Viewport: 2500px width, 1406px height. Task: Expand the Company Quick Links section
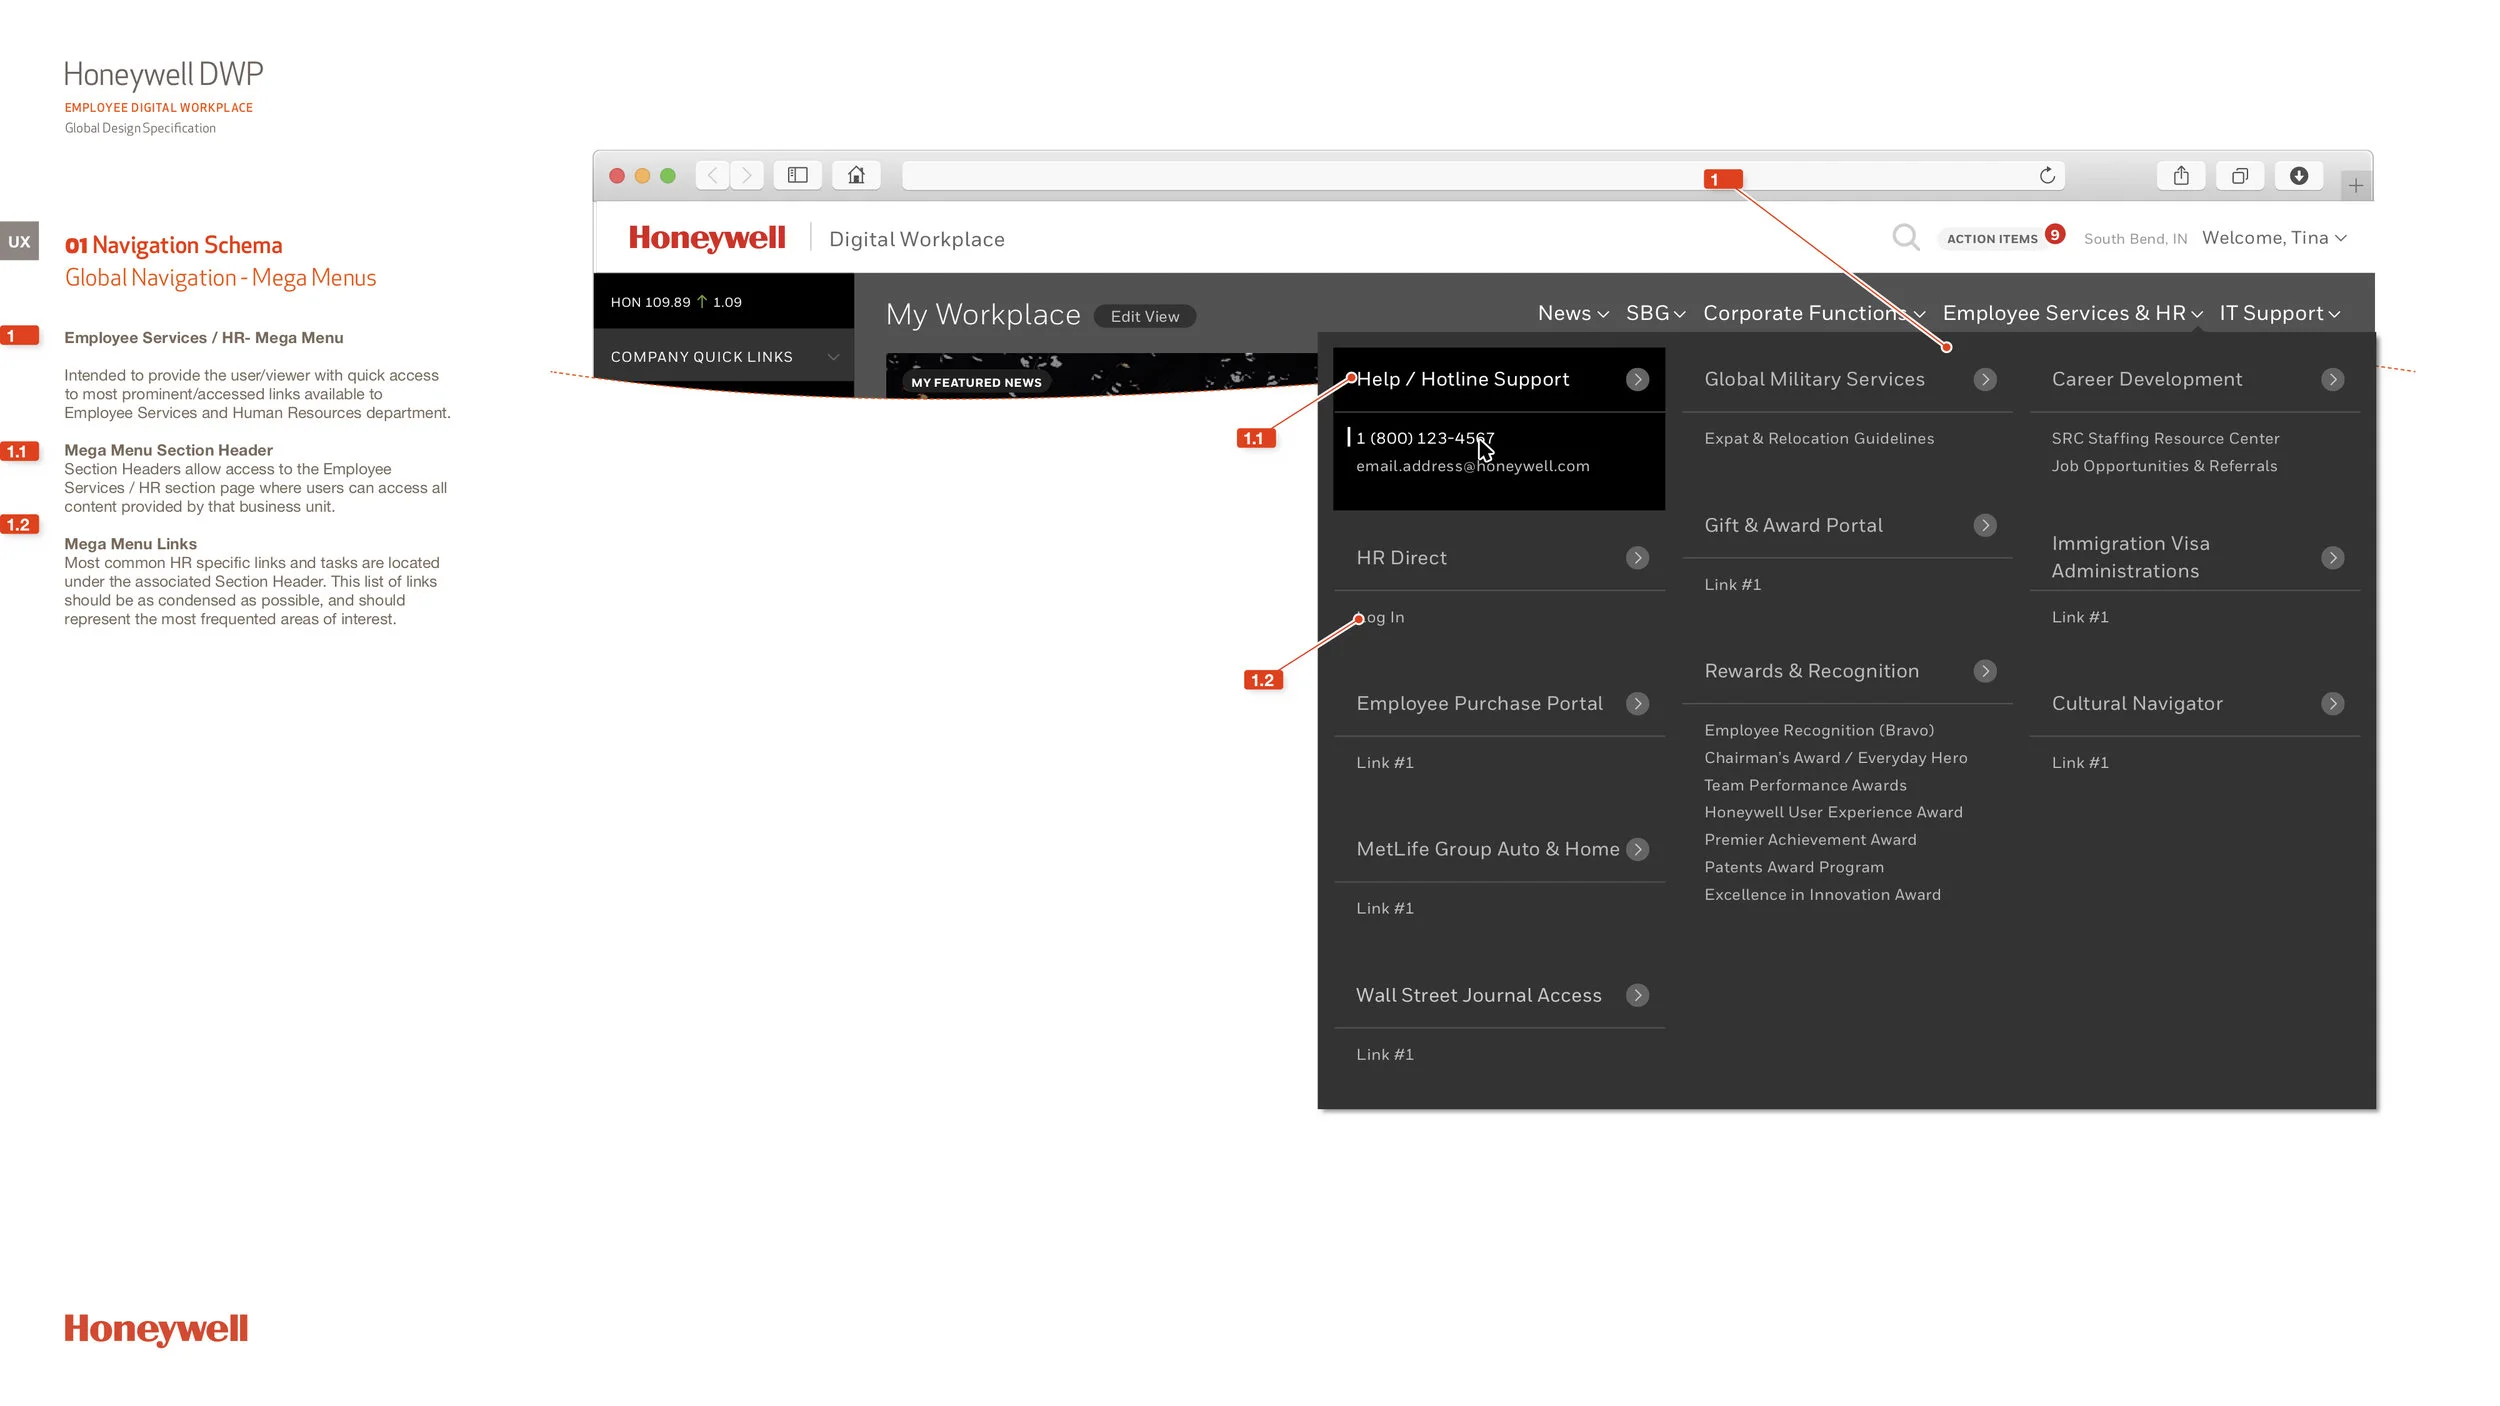coord(832,357)
